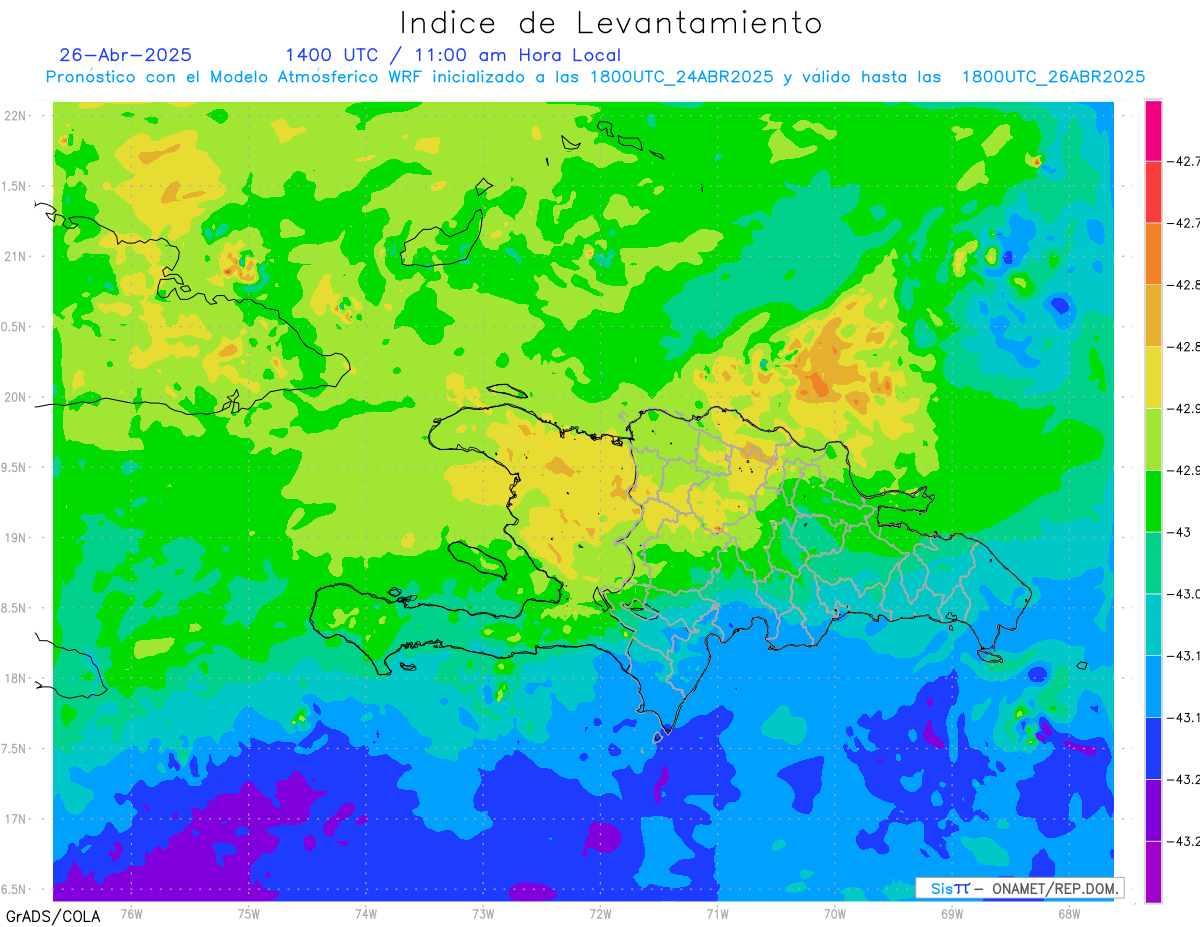Click the '22N' latitude label

tap(16, 116)
